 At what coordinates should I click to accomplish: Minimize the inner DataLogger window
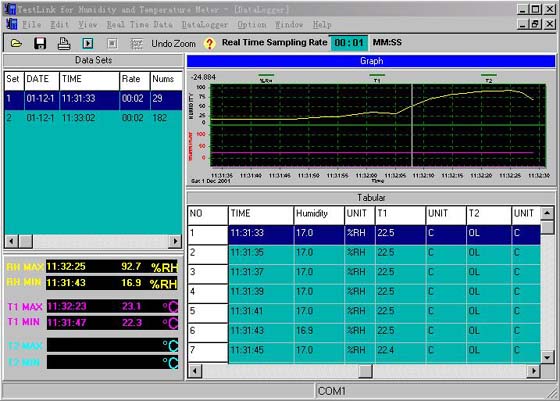(x=523, y=24)
